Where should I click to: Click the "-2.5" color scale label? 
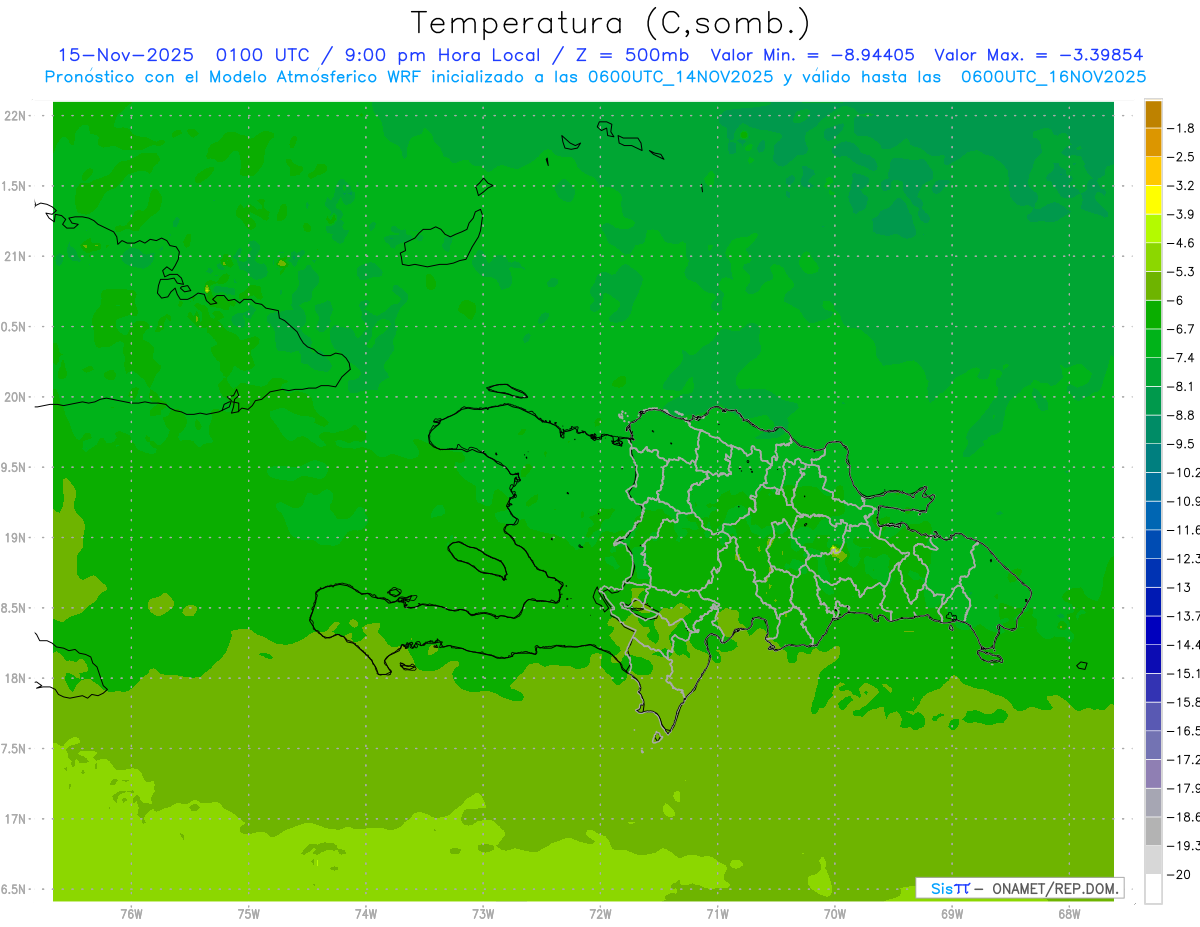[x=1182, y=157]
